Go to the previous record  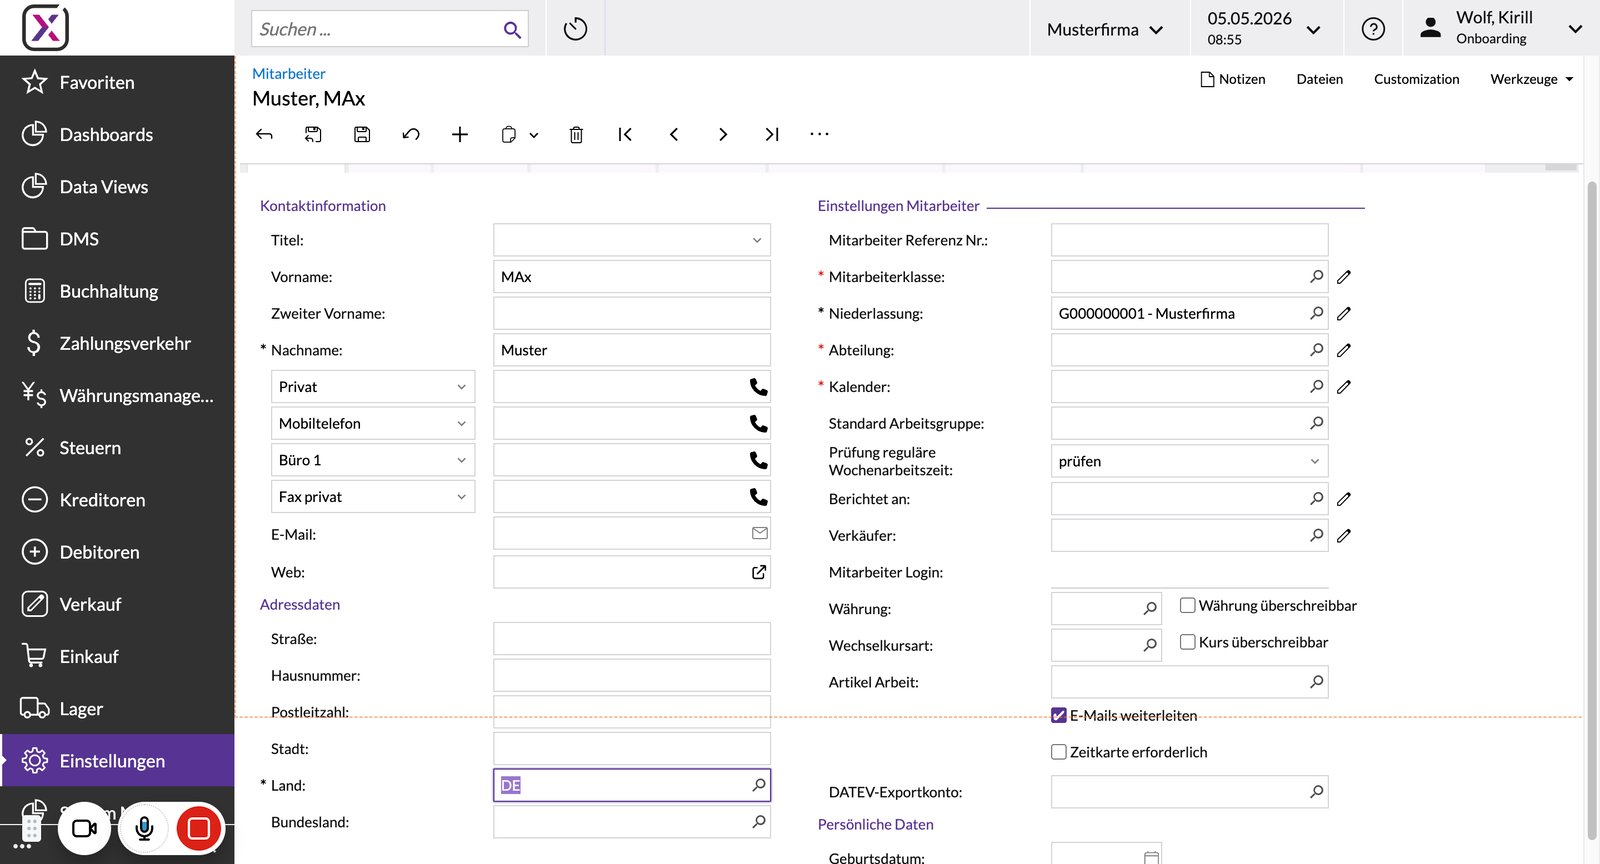[674, 134]
